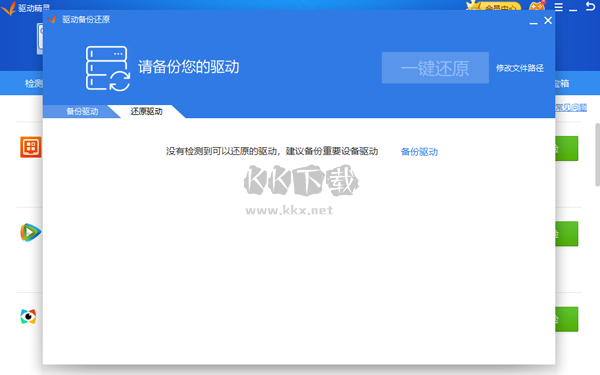Open the hamburger menu in main window
This screenshot has height=375, width=600.
[x=559, y=7]
